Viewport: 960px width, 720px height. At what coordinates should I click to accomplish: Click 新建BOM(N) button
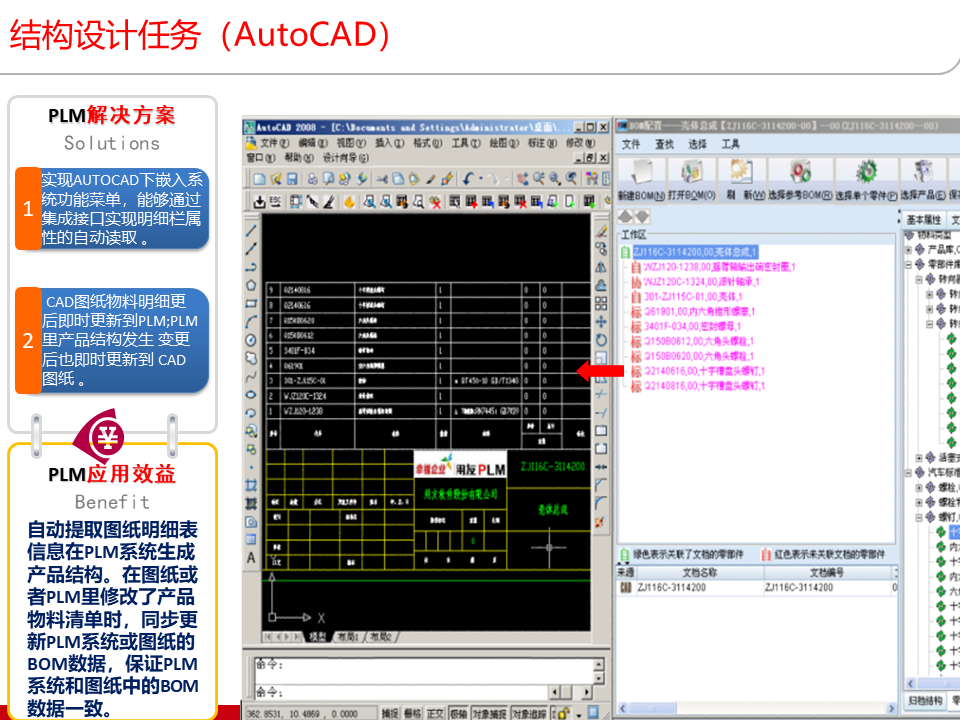click(641, 180)
